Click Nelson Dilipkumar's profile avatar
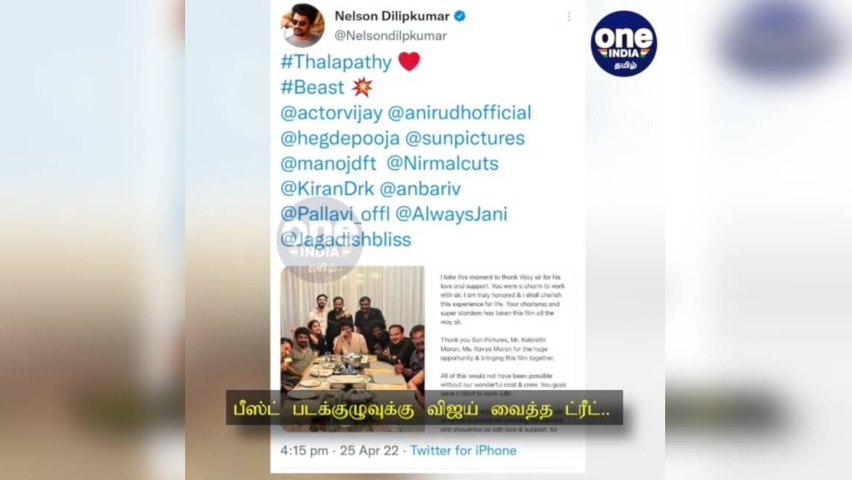 click(303, 25)
